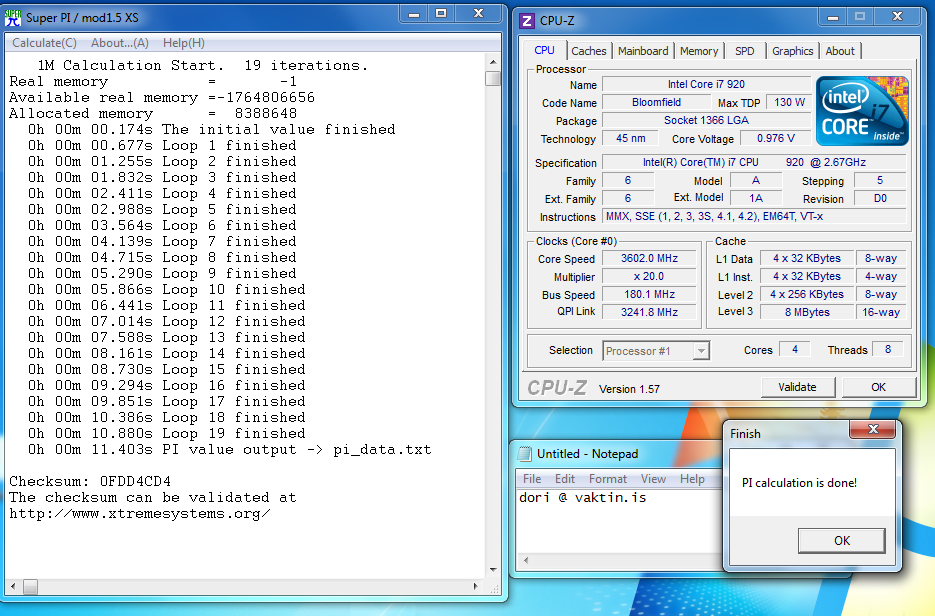Click the Intel Core i7 logo badge
The width and height of the screenshot is (935, 616).
click(862, 111)
